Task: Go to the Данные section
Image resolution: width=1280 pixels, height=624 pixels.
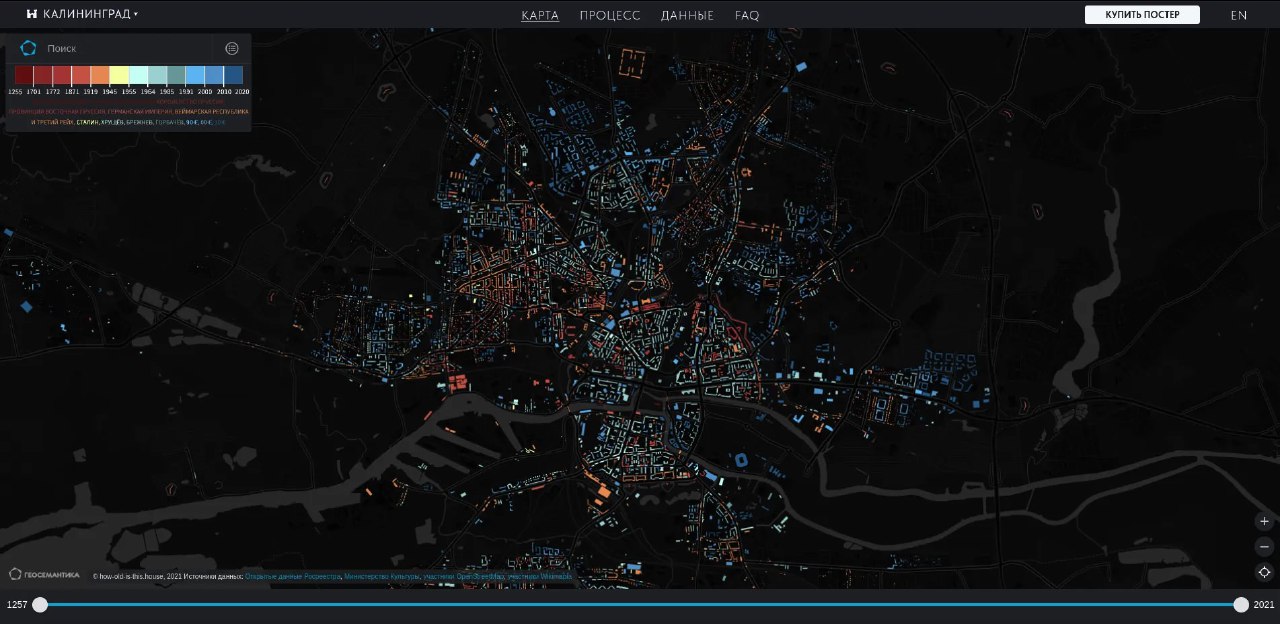Action: click(x=687, y=15)
